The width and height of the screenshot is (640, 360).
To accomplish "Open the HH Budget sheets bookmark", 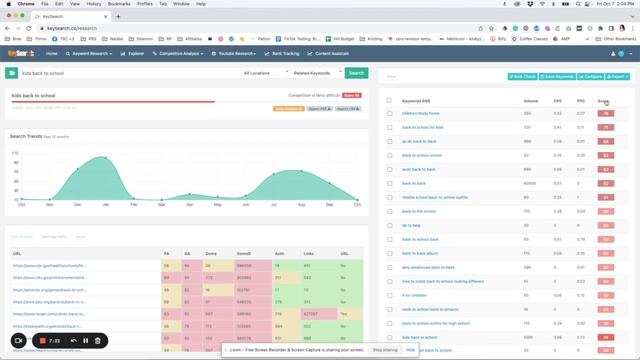I will [x=340, y=39].
